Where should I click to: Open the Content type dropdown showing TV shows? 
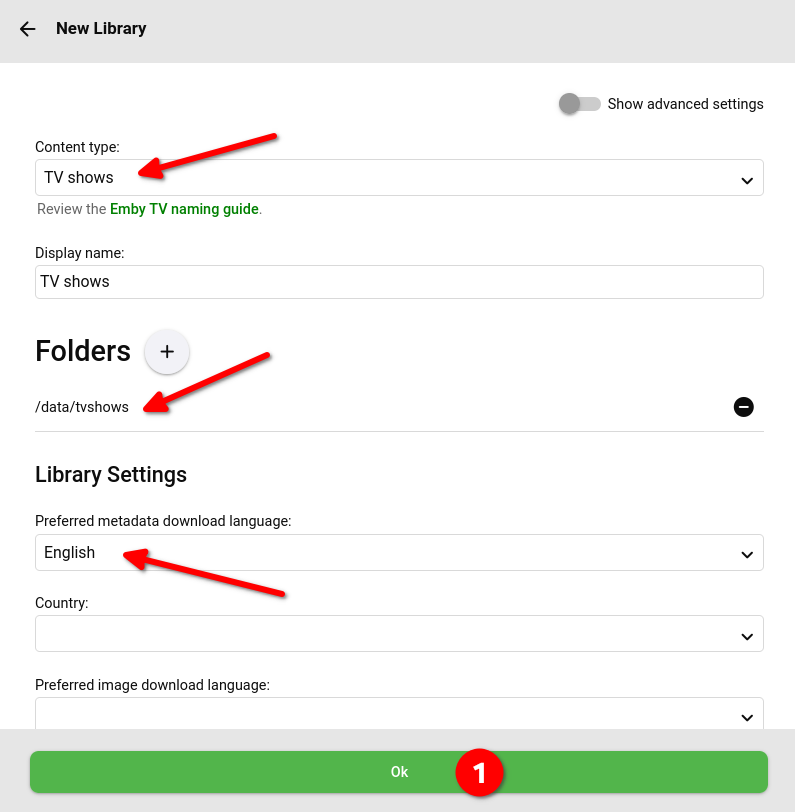point(399,178)
